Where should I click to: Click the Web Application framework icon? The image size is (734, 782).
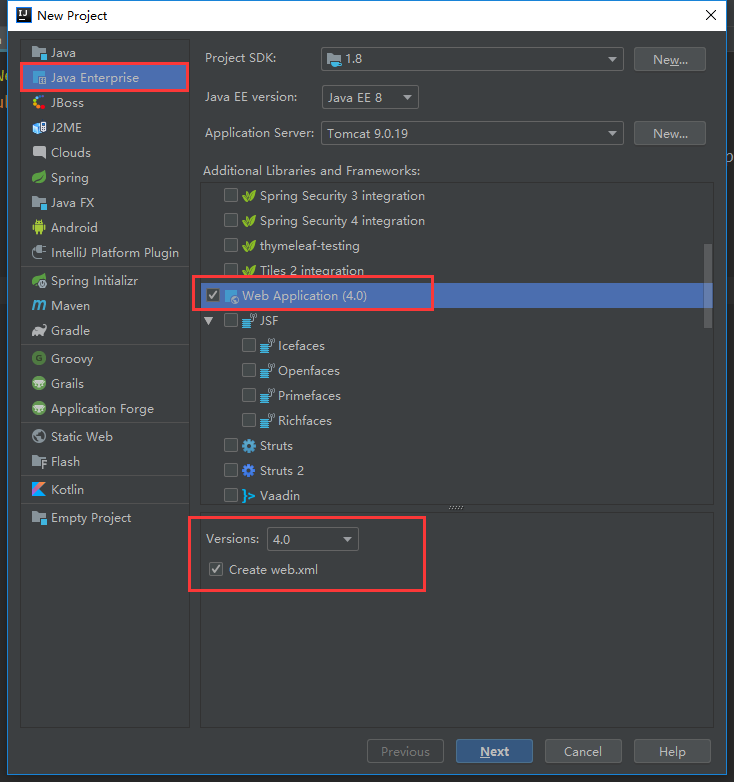pyautogui.click(x=231, y=296)
